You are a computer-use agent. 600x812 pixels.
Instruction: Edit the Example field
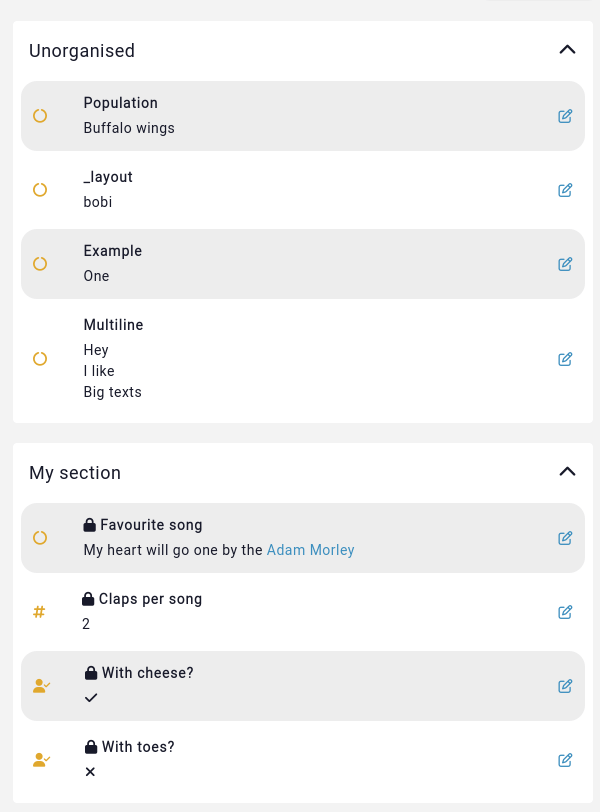point(565,264)
